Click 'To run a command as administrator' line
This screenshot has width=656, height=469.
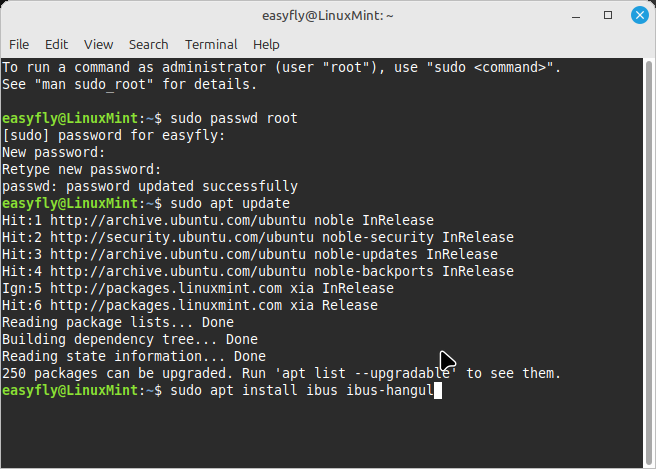(x=282, y=67)
